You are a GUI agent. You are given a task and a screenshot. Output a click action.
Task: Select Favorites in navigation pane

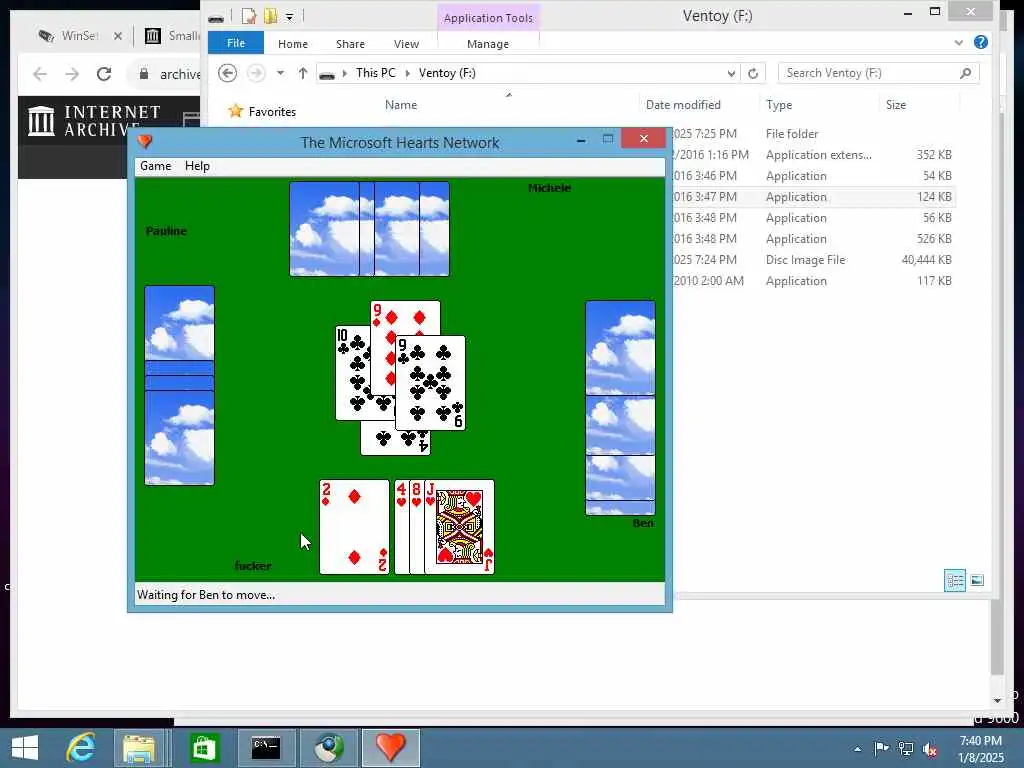[x=272, y=112]
